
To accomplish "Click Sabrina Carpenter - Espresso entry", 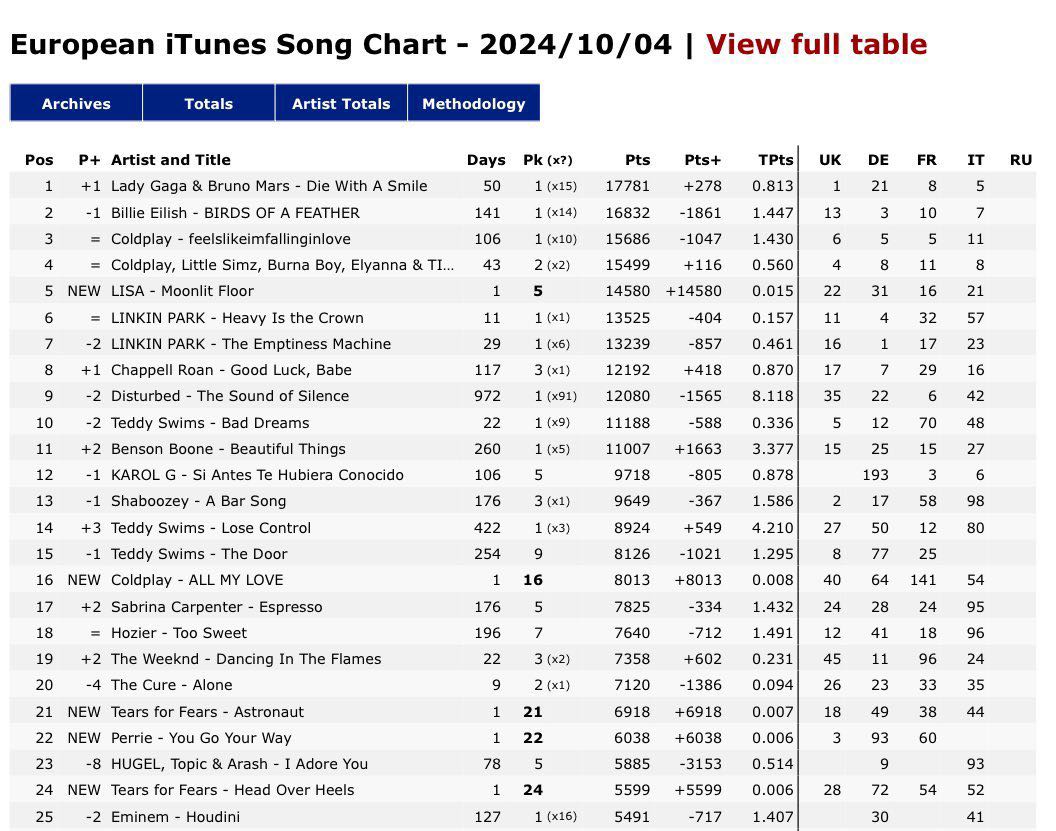I will coord(216,607).
